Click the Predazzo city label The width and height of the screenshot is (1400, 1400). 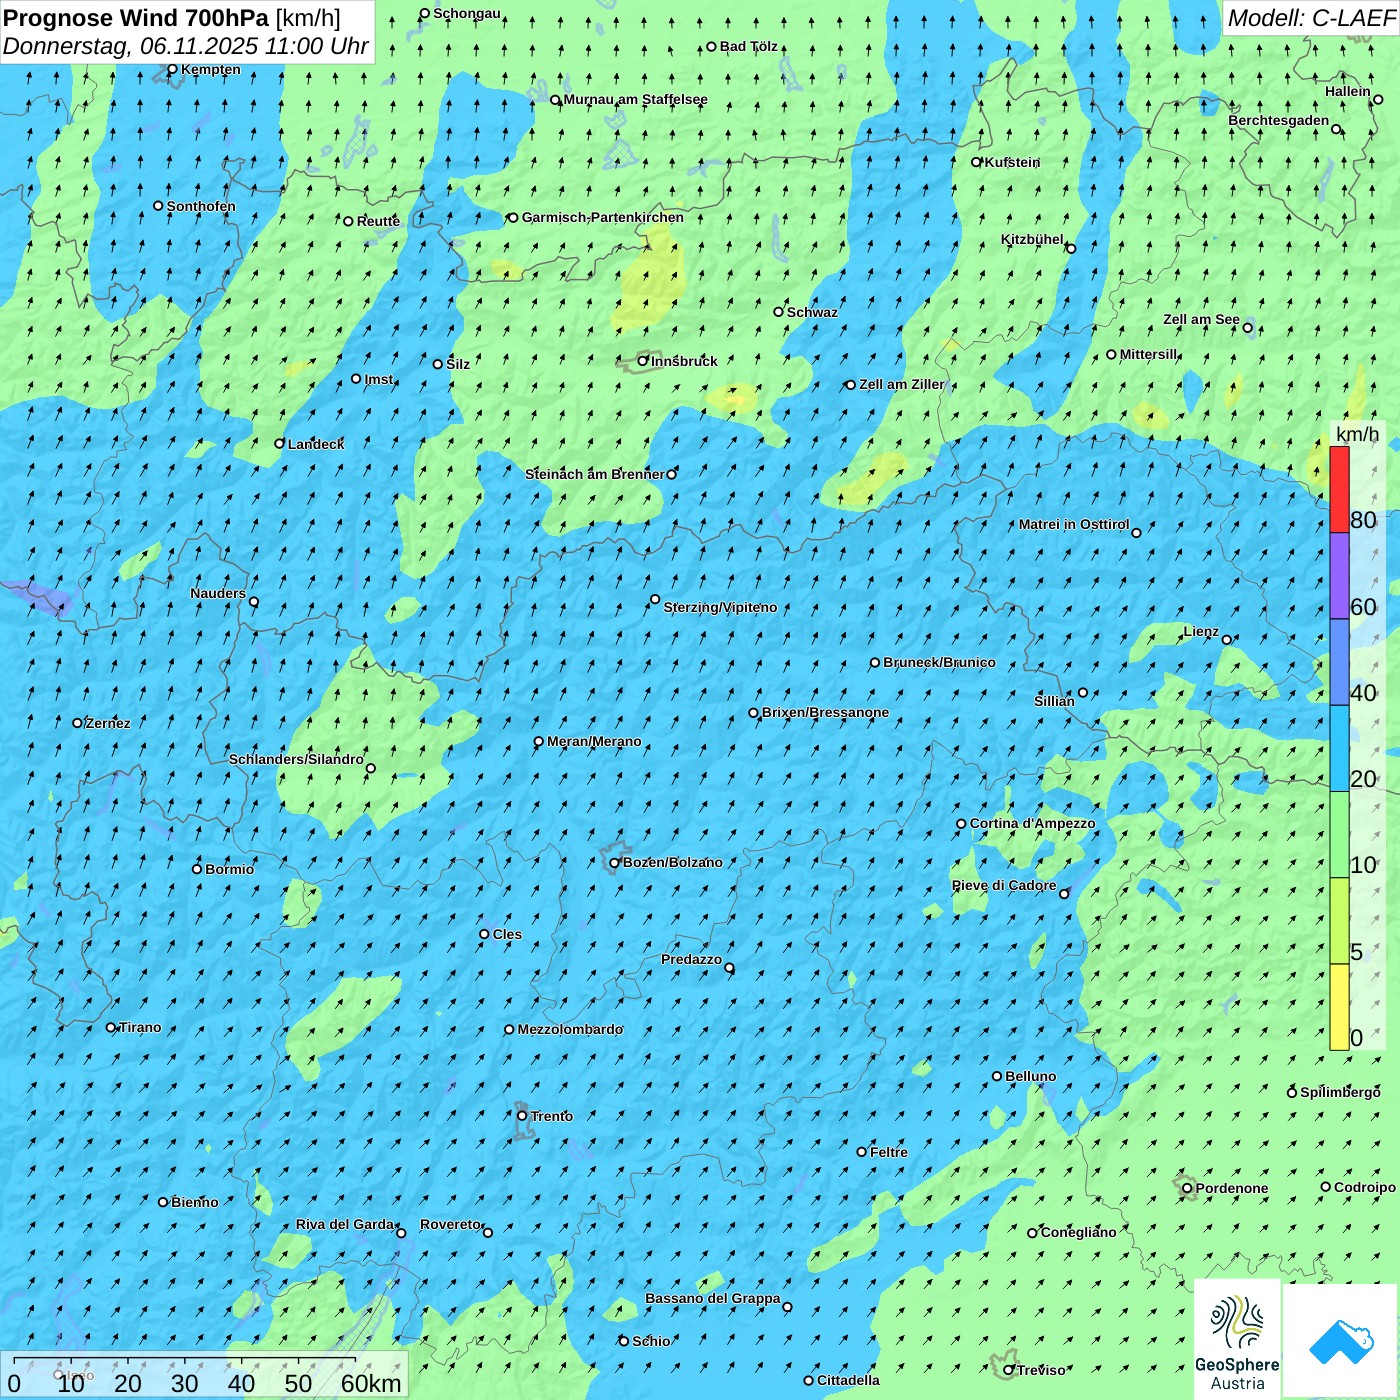(x=691, y=959)
